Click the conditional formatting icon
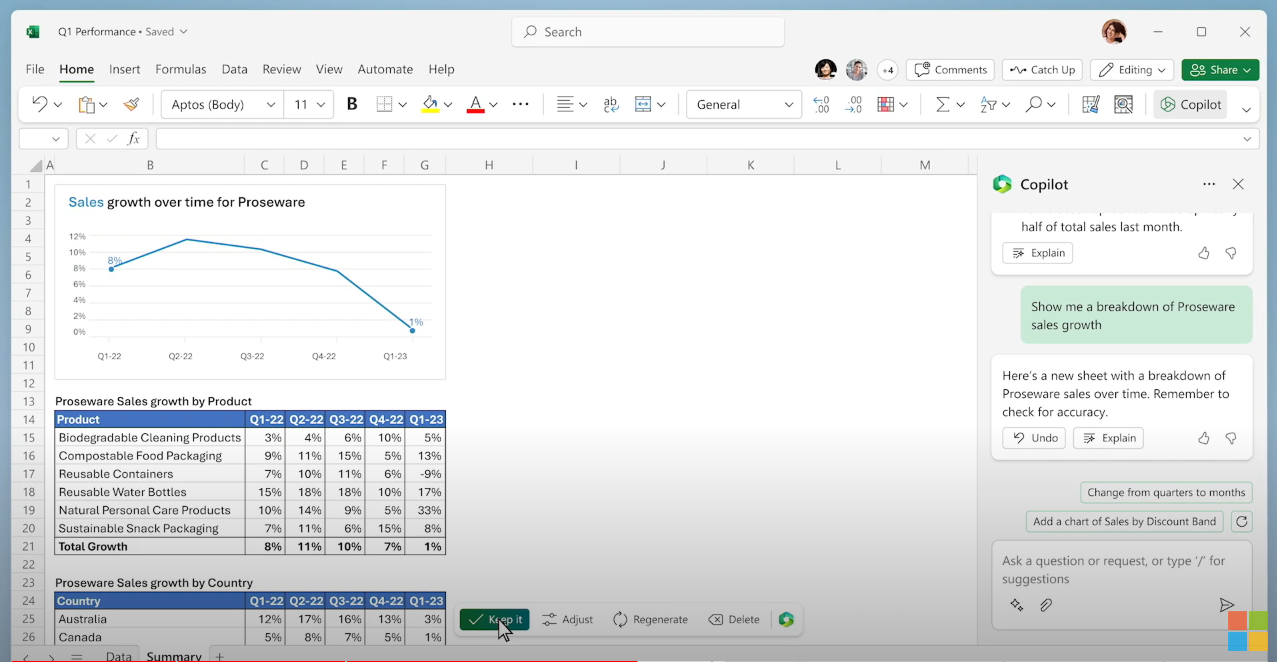The width and height of the screenshot is (1277, 662). (886, 104)
